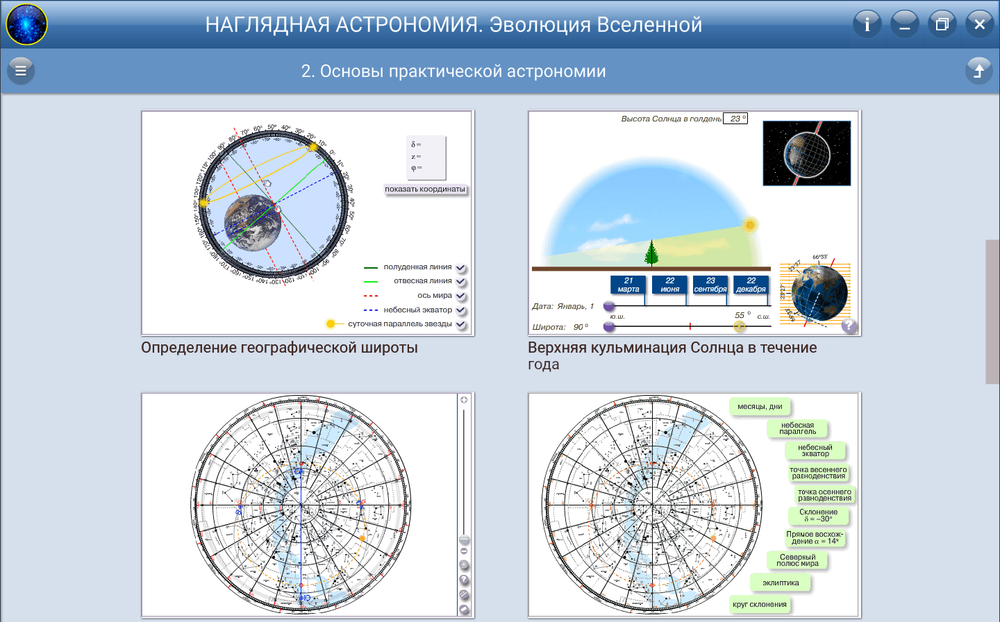Toggle 'суточная параллель звезды' visibility

[460, 322]
